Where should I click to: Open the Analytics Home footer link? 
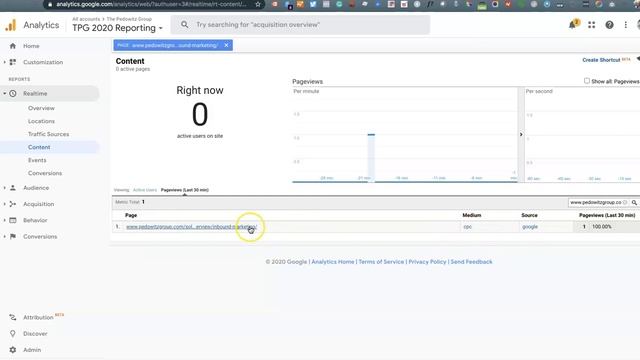tap(333, 262)
